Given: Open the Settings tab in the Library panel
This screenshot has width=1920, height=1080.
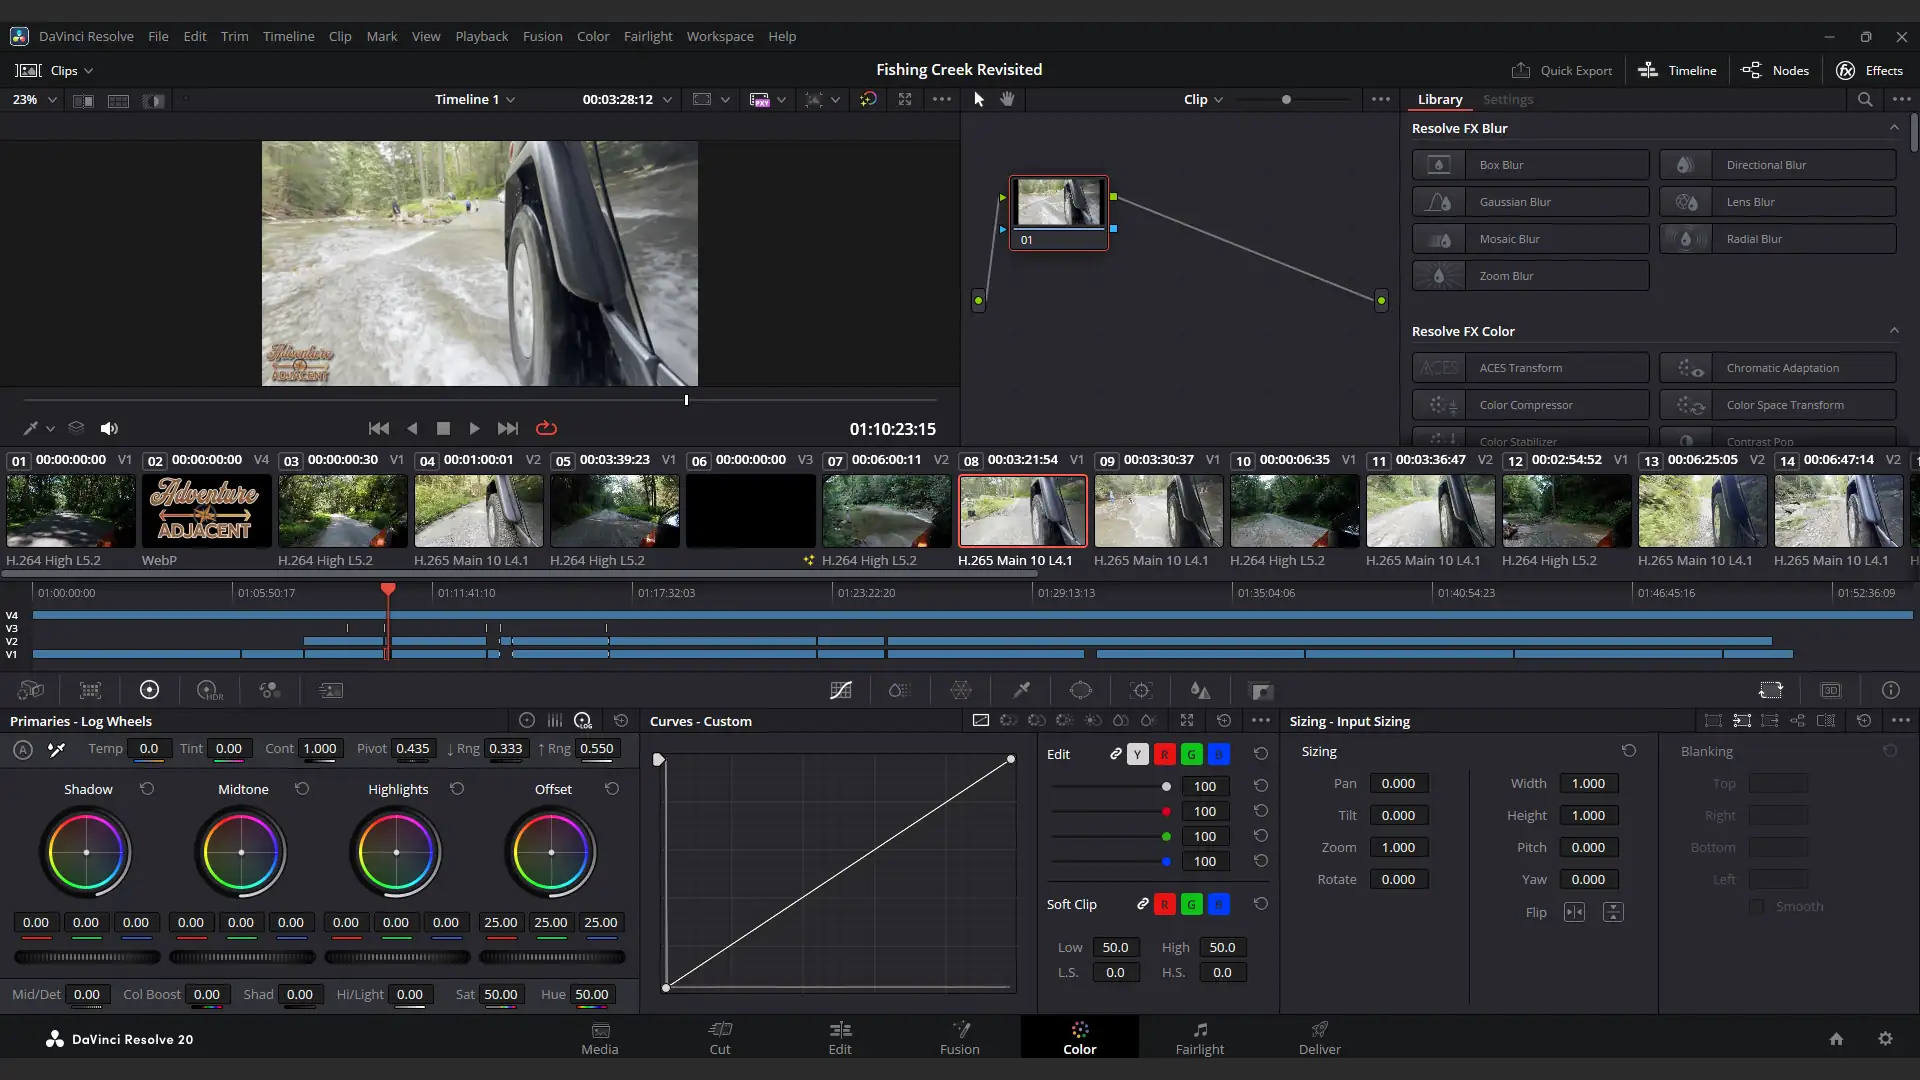Looking at the screenshot, I should [x=1509, y=99].
